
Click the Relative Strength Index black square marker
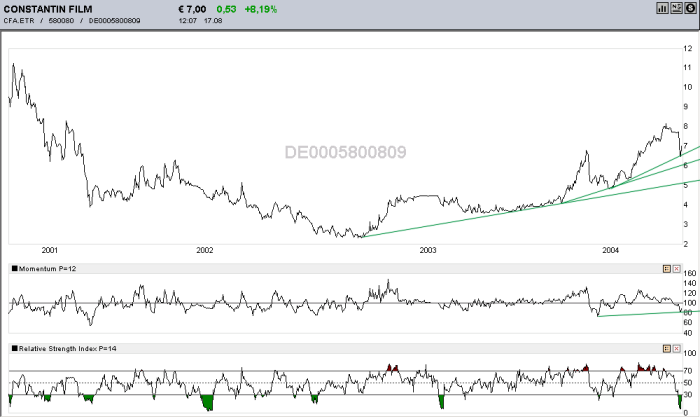(14, 348)
